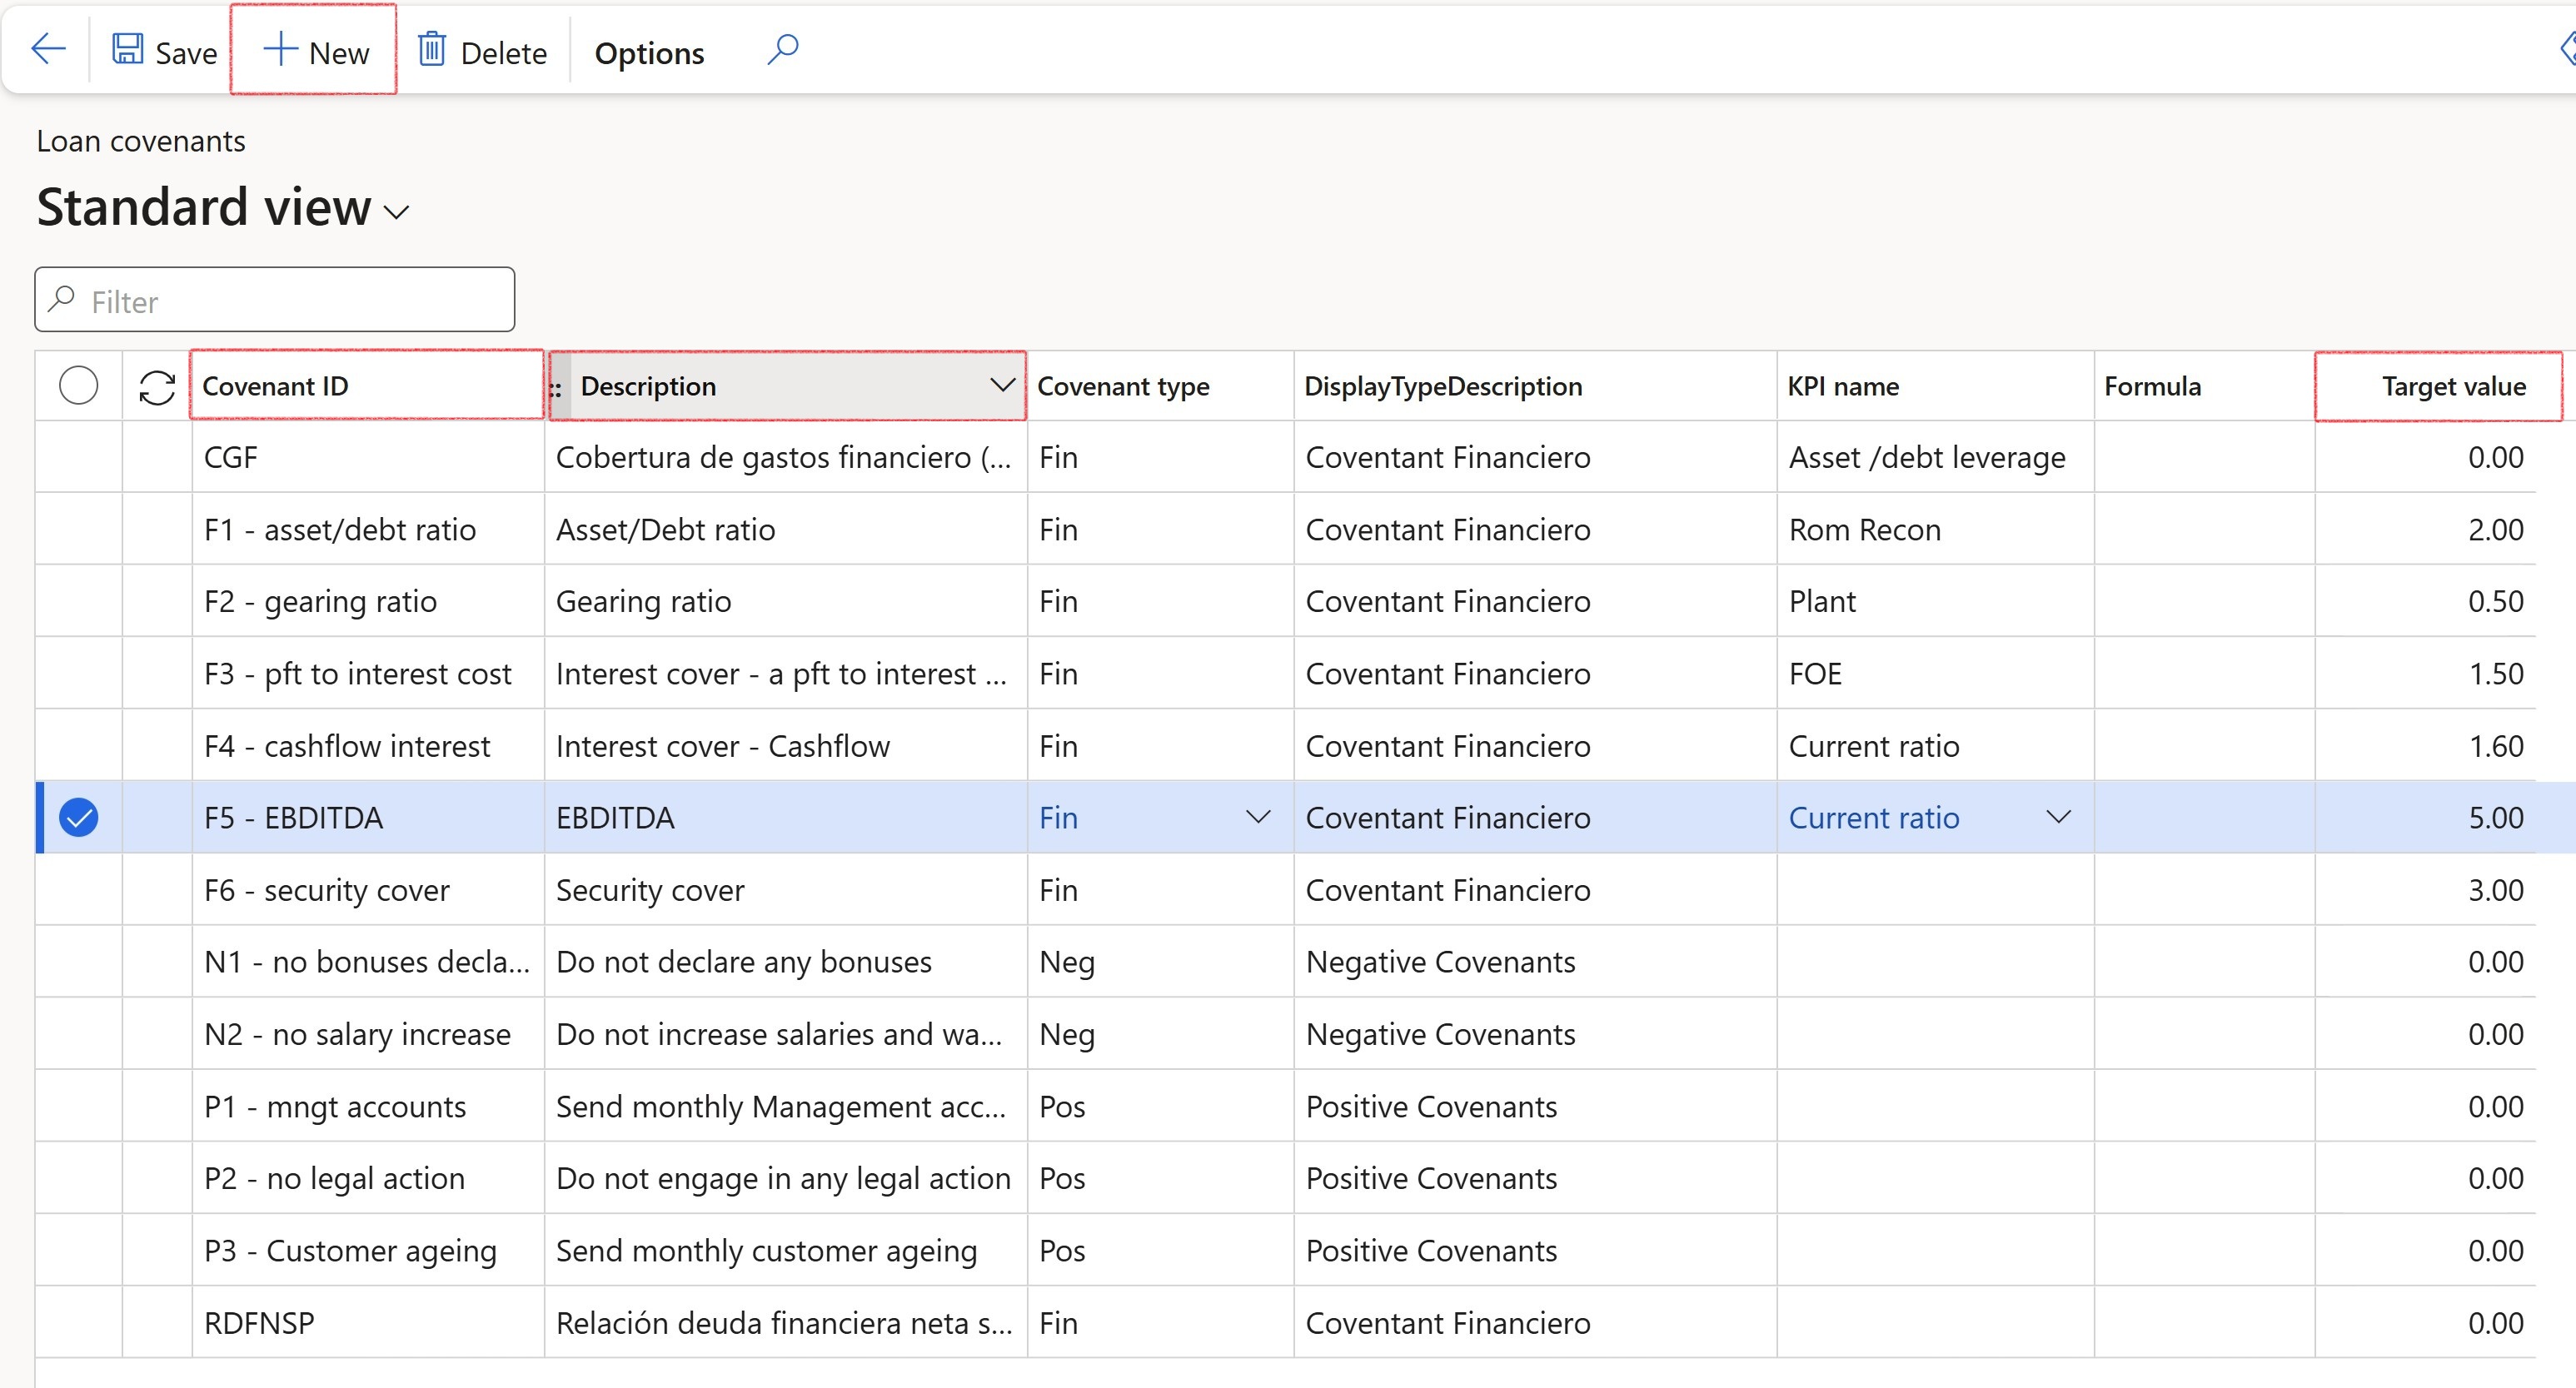Click target value 2.00 cell
The width and height of the screenshot is (2576, 1388).
pos(2425,530)
